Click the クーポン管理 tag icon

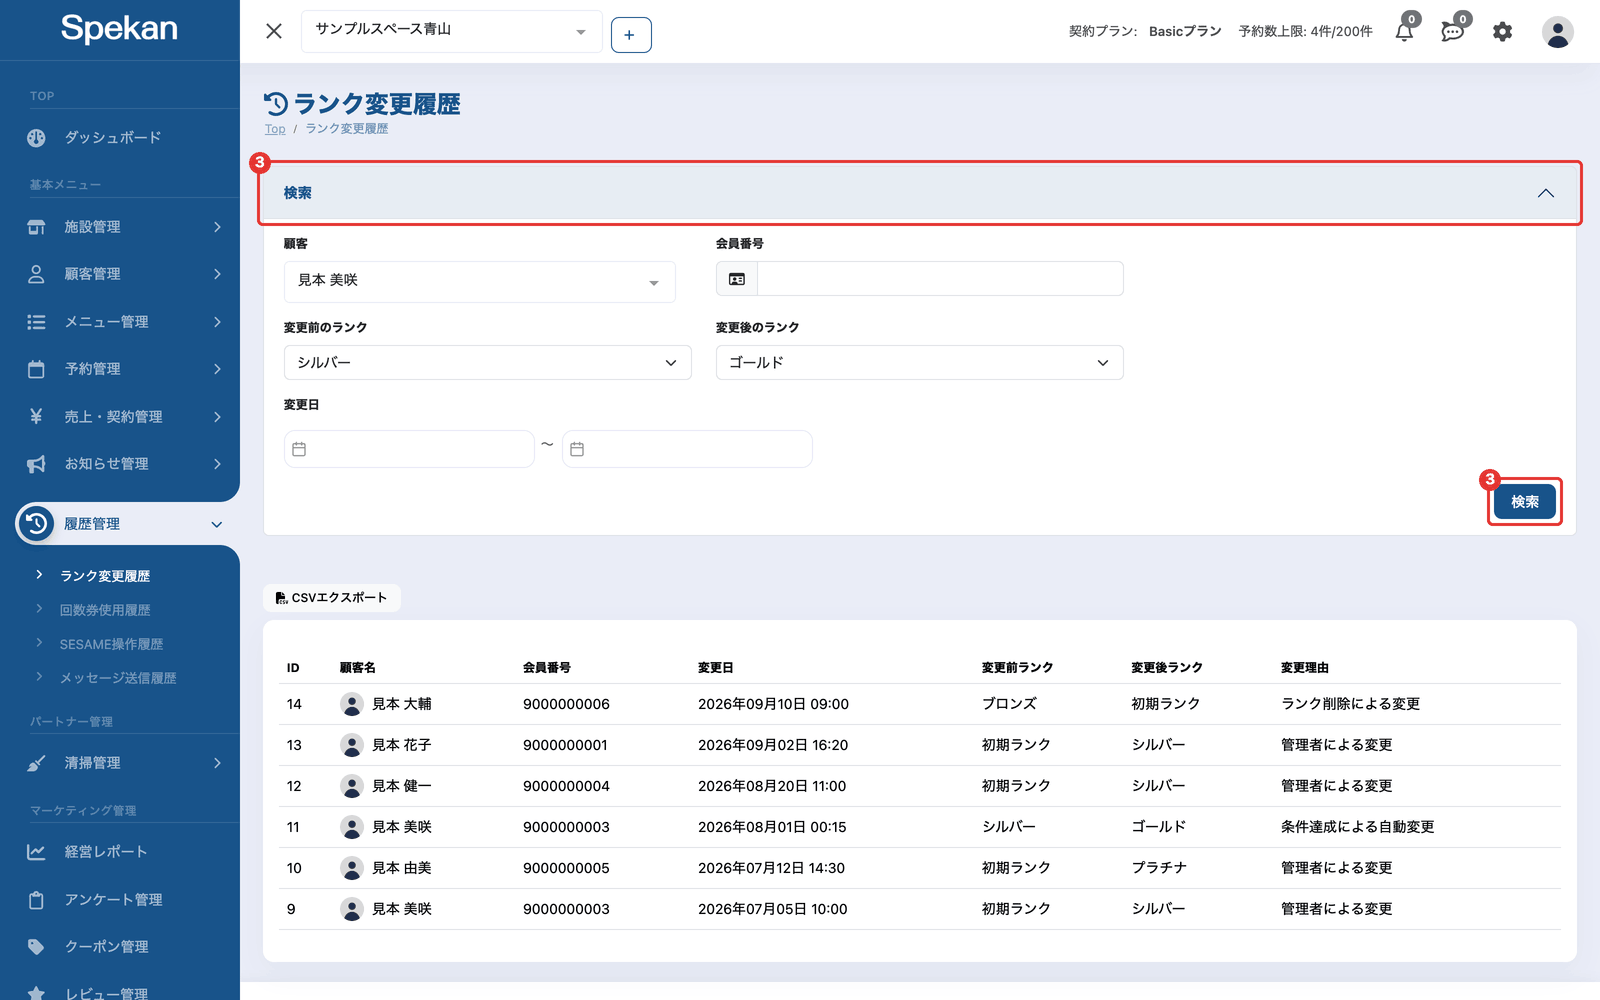coord(36,947)
